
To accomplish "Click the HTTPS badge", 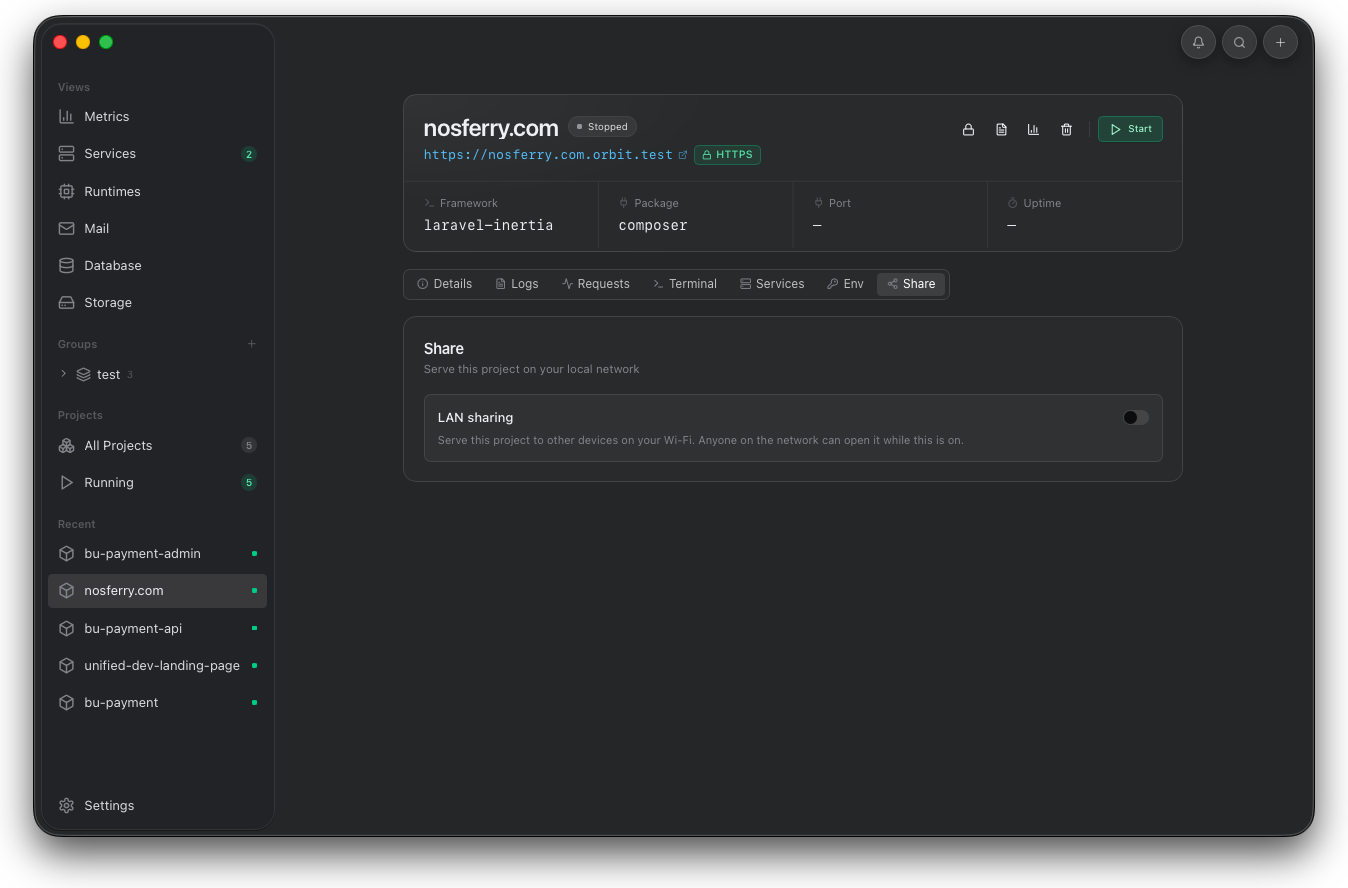I will (727, 155).
